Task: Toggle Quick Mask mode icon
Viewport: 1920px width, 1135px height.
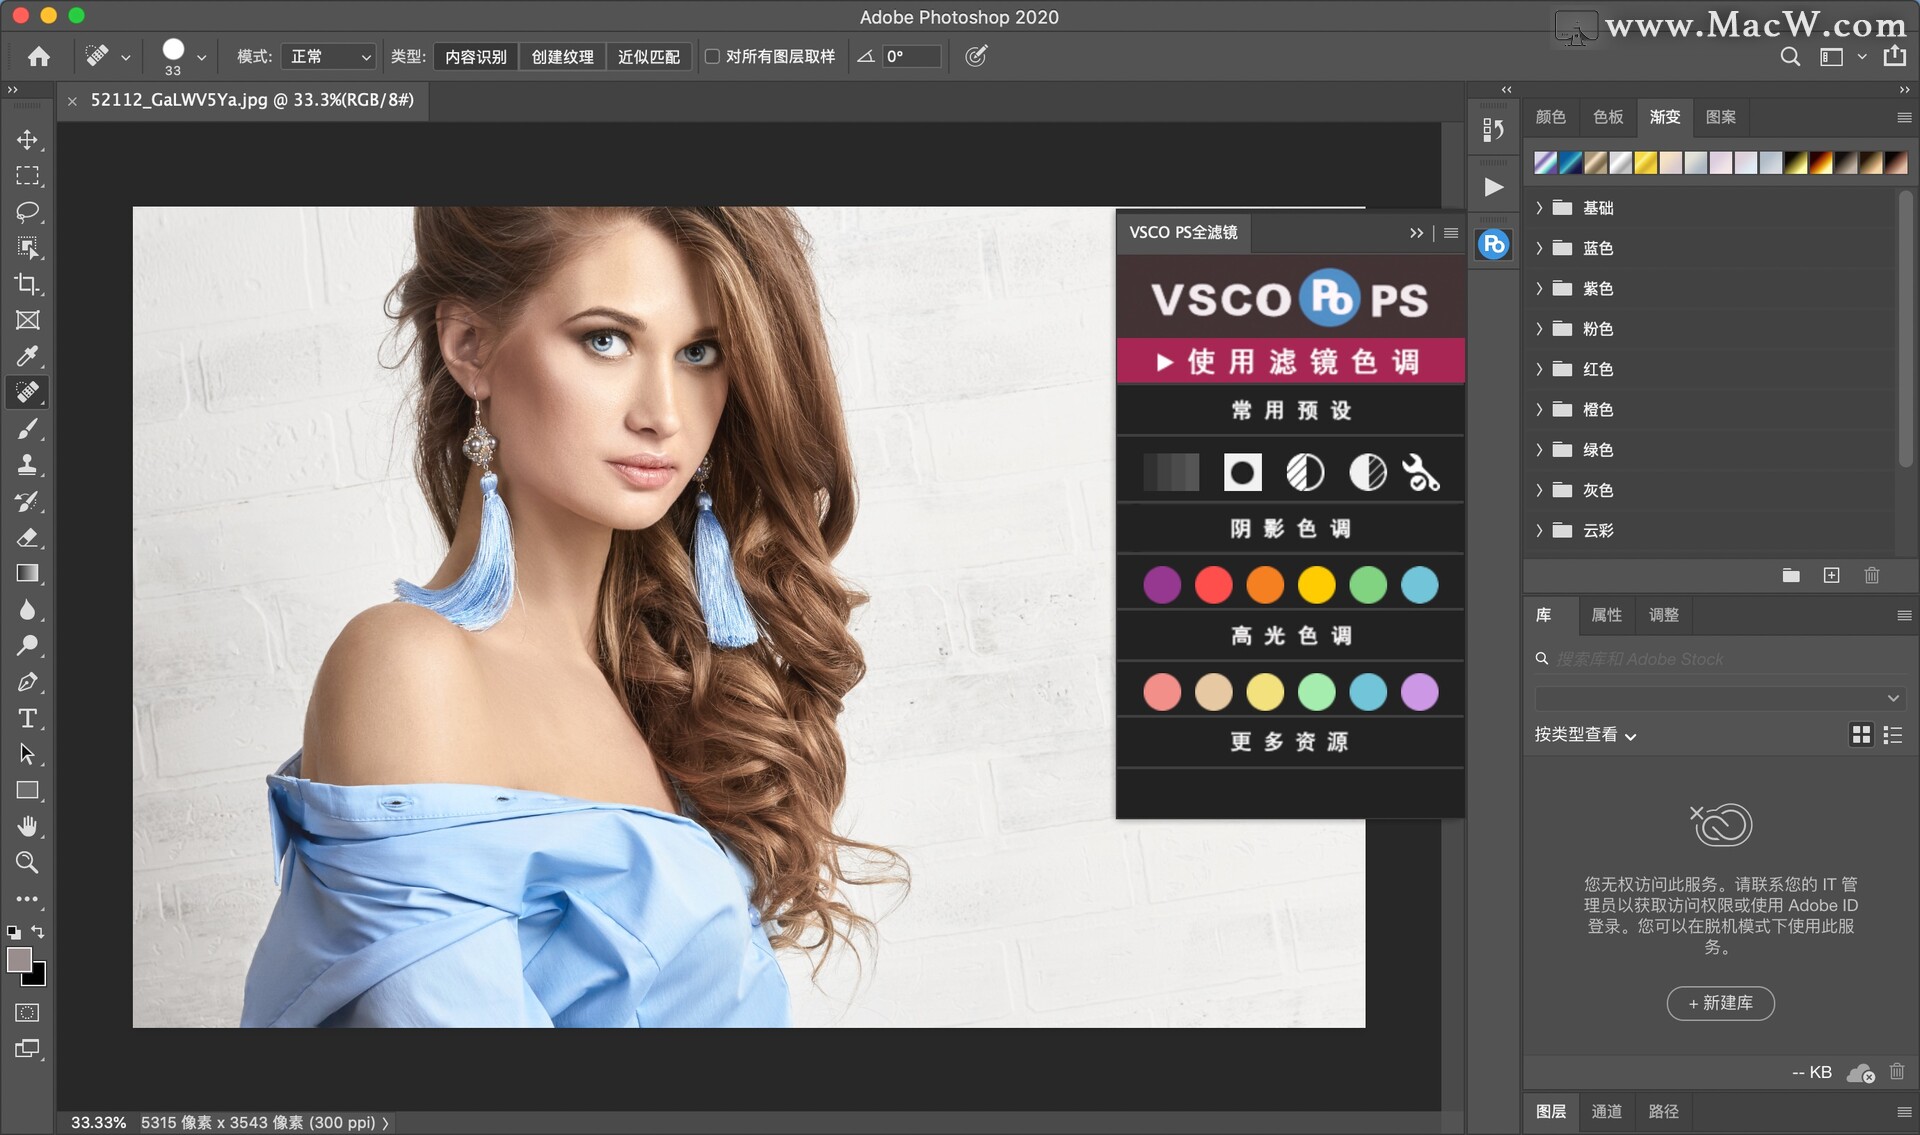Action: click(x=27, y=1012)
